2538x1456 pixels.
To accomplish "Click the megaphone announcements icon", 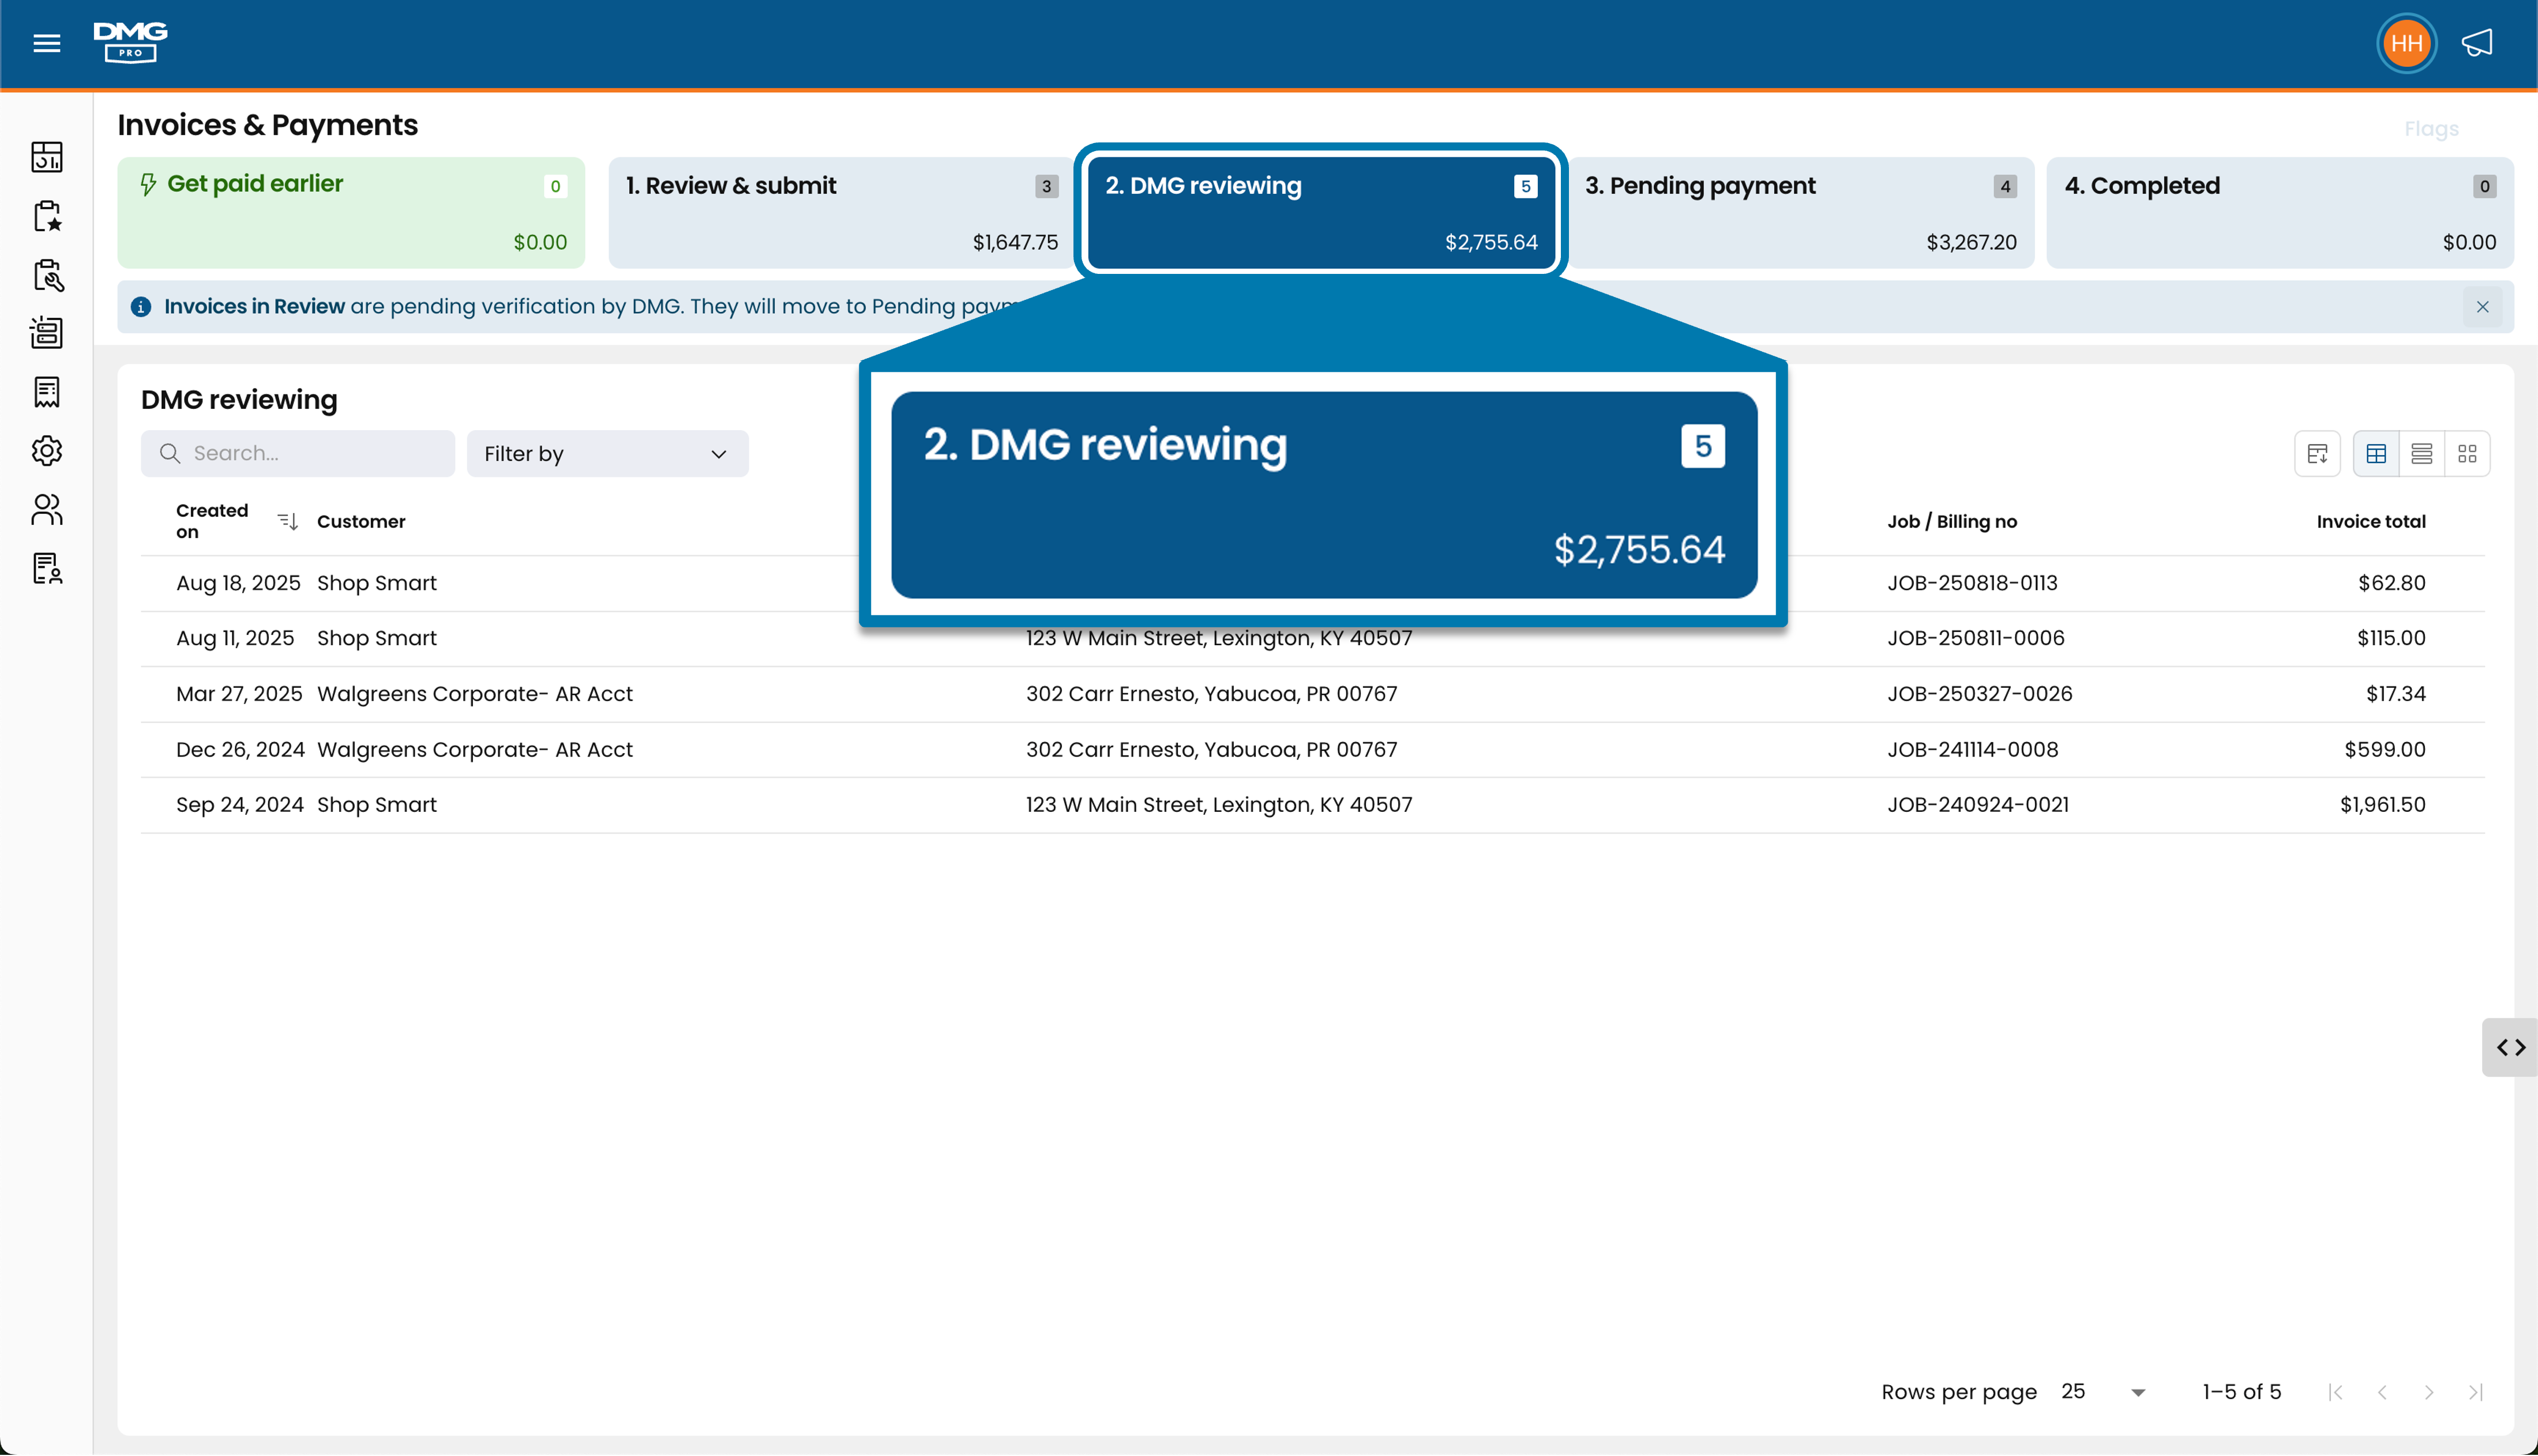I will 2477,43.
